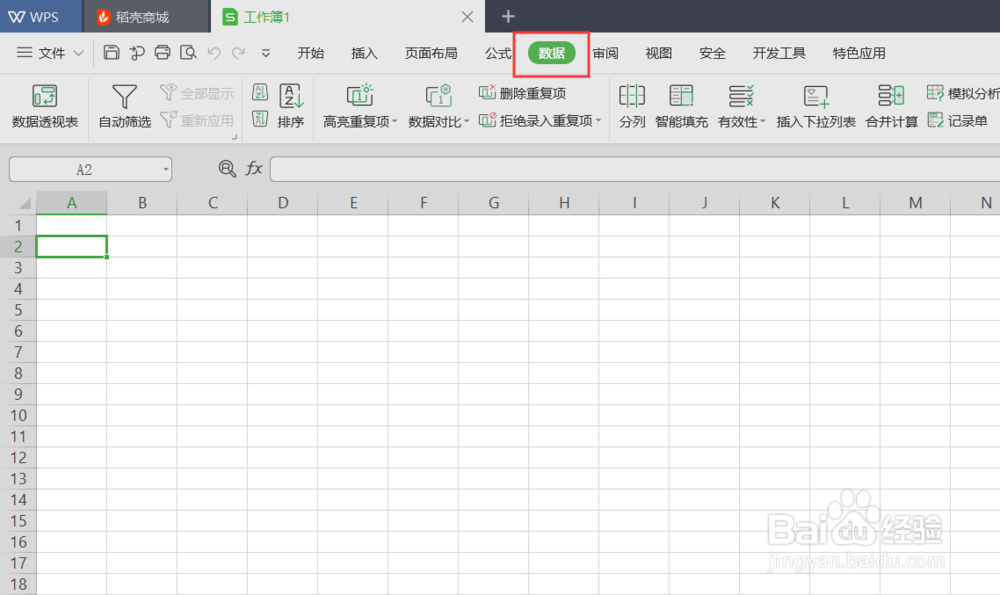The height and width of the screenshot is (595, 1000).
Task: Insert a 数据透视表 pivot table
Action: pos(45,106)
